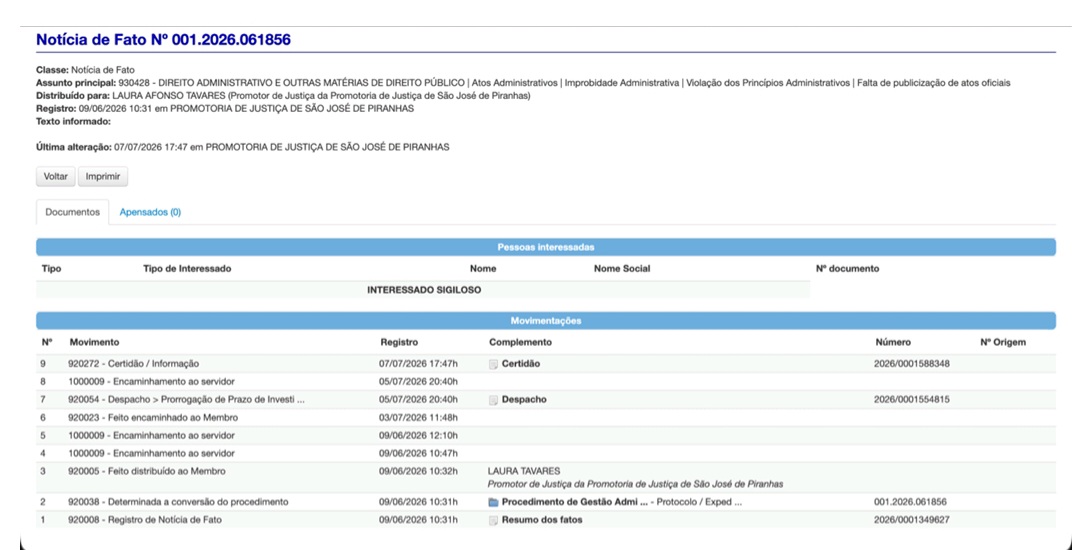Select the Certidão / Informação movement row
This screenshot has width=1080, height=550.
click(x=546, y=364)
